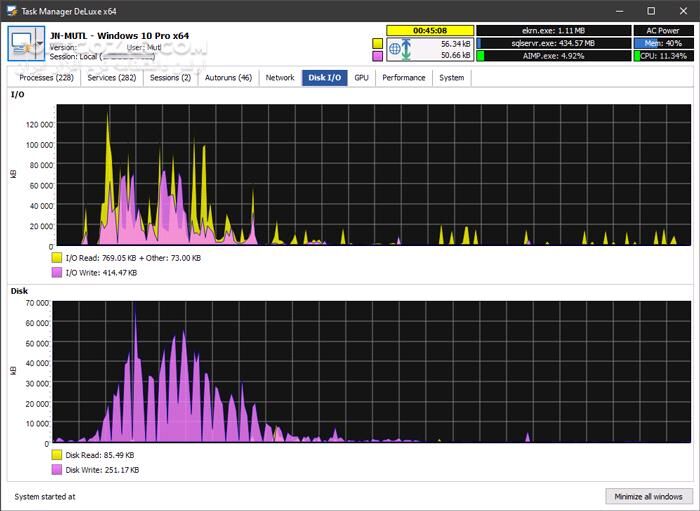Viewport: 700px width, 511px height.
Task: Go to the Network tab
Action: 280,77
